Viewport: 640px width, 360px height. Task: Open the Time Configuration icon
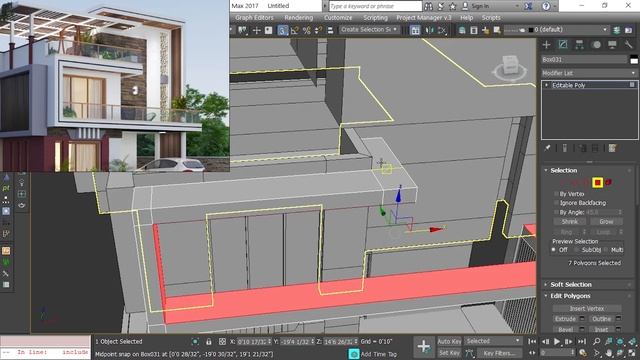point(583,353)
